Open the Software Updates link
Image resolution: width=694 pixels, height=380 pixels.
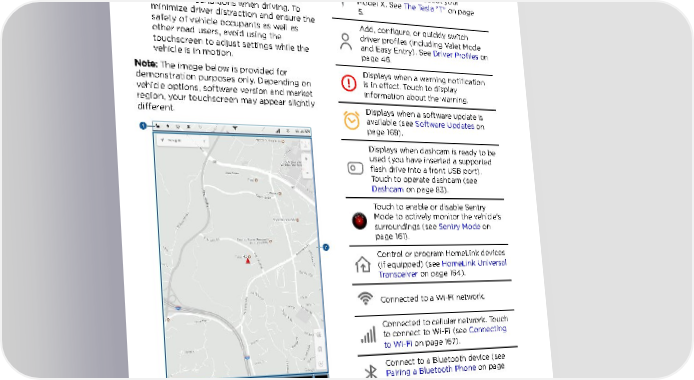(444, 125)
